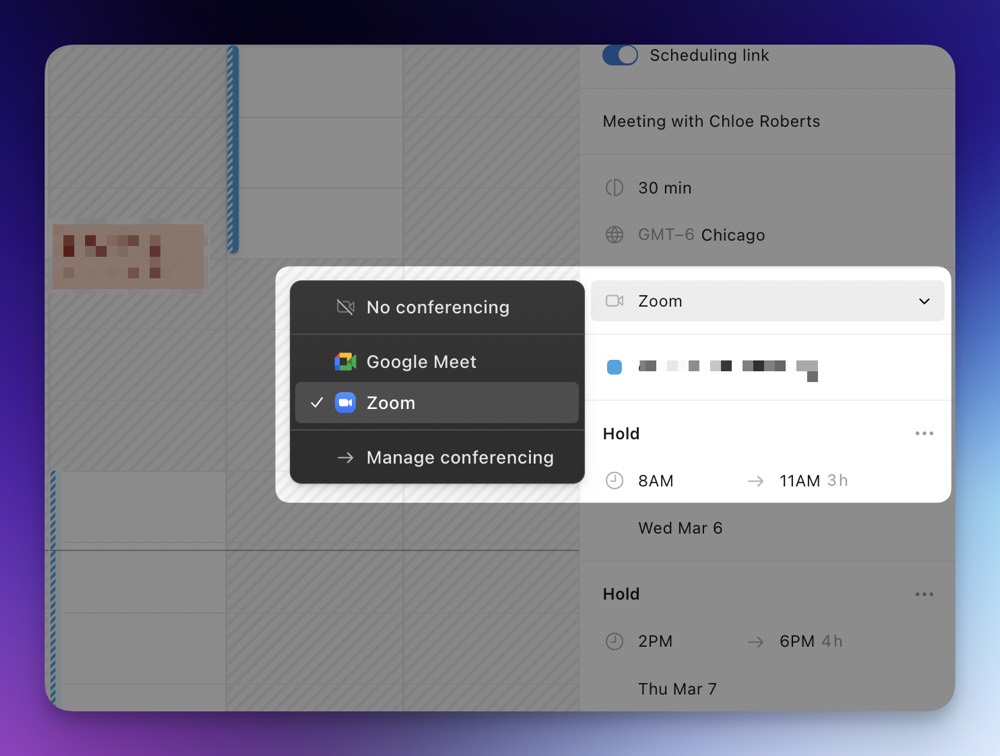Click the 4h duration label

tap(832, 641)
